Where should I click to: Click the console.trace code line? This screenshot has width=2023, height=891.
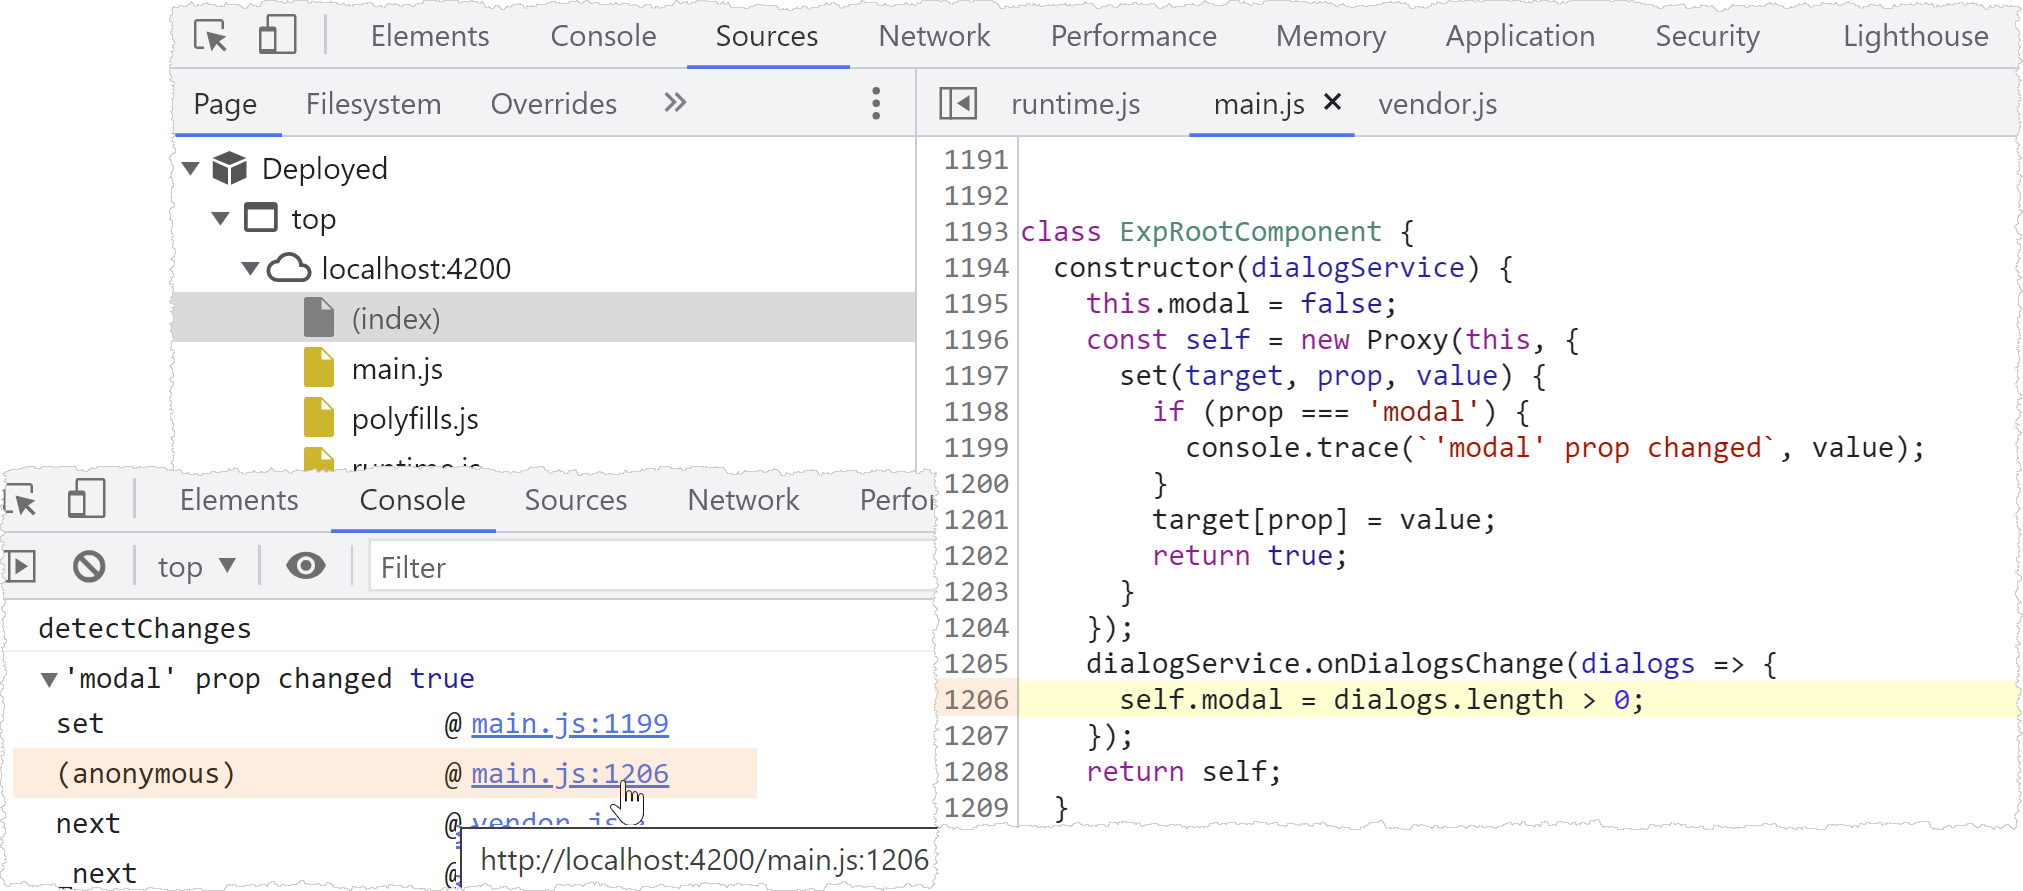pos(1555,448)
